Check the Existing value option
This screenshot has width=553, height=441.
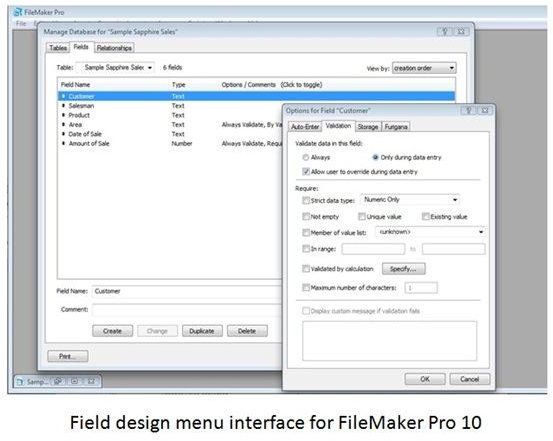425,216
